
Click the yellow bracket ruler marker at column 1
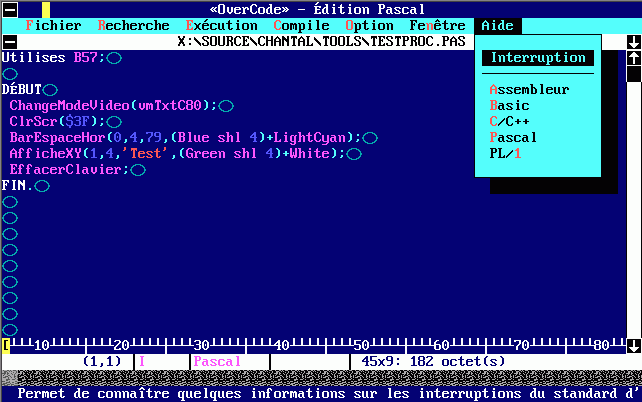click(x=6, y=346)
